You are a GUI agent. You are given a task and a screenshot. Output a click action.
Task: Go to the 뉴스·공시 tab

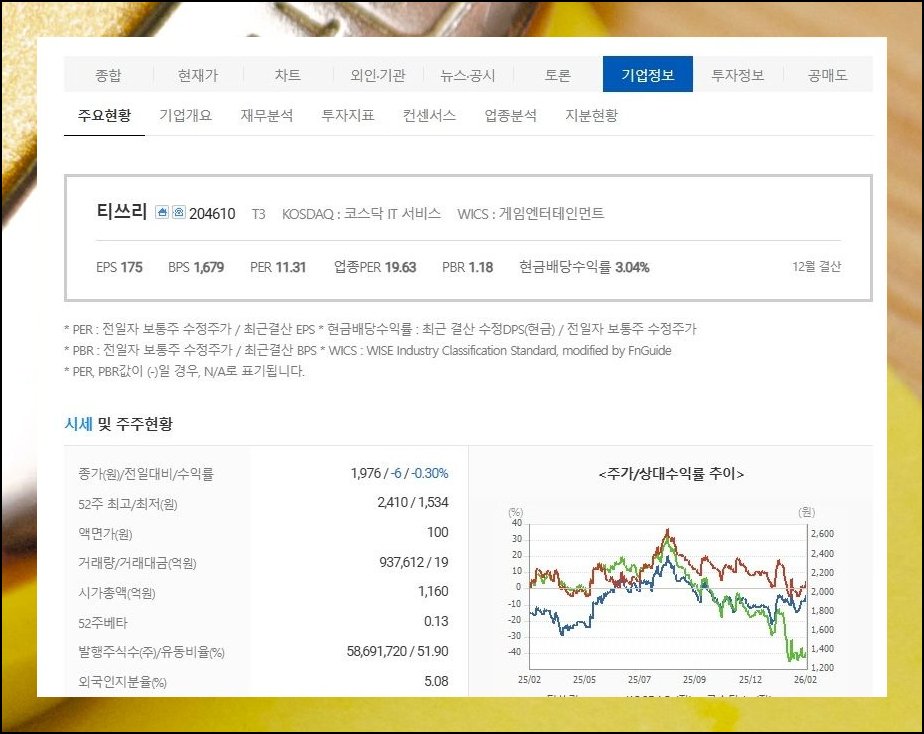point(468,75)
